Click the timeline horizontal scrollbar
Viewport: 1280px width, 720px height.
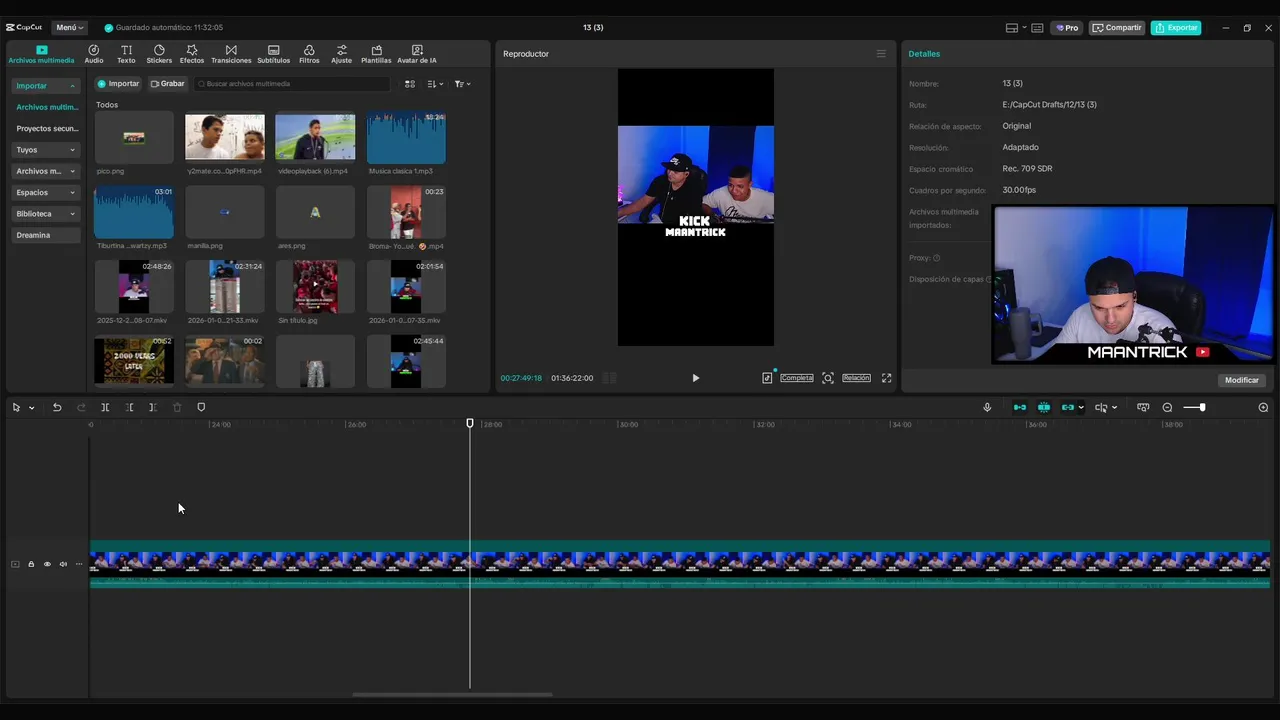click(x=452, y=695)
